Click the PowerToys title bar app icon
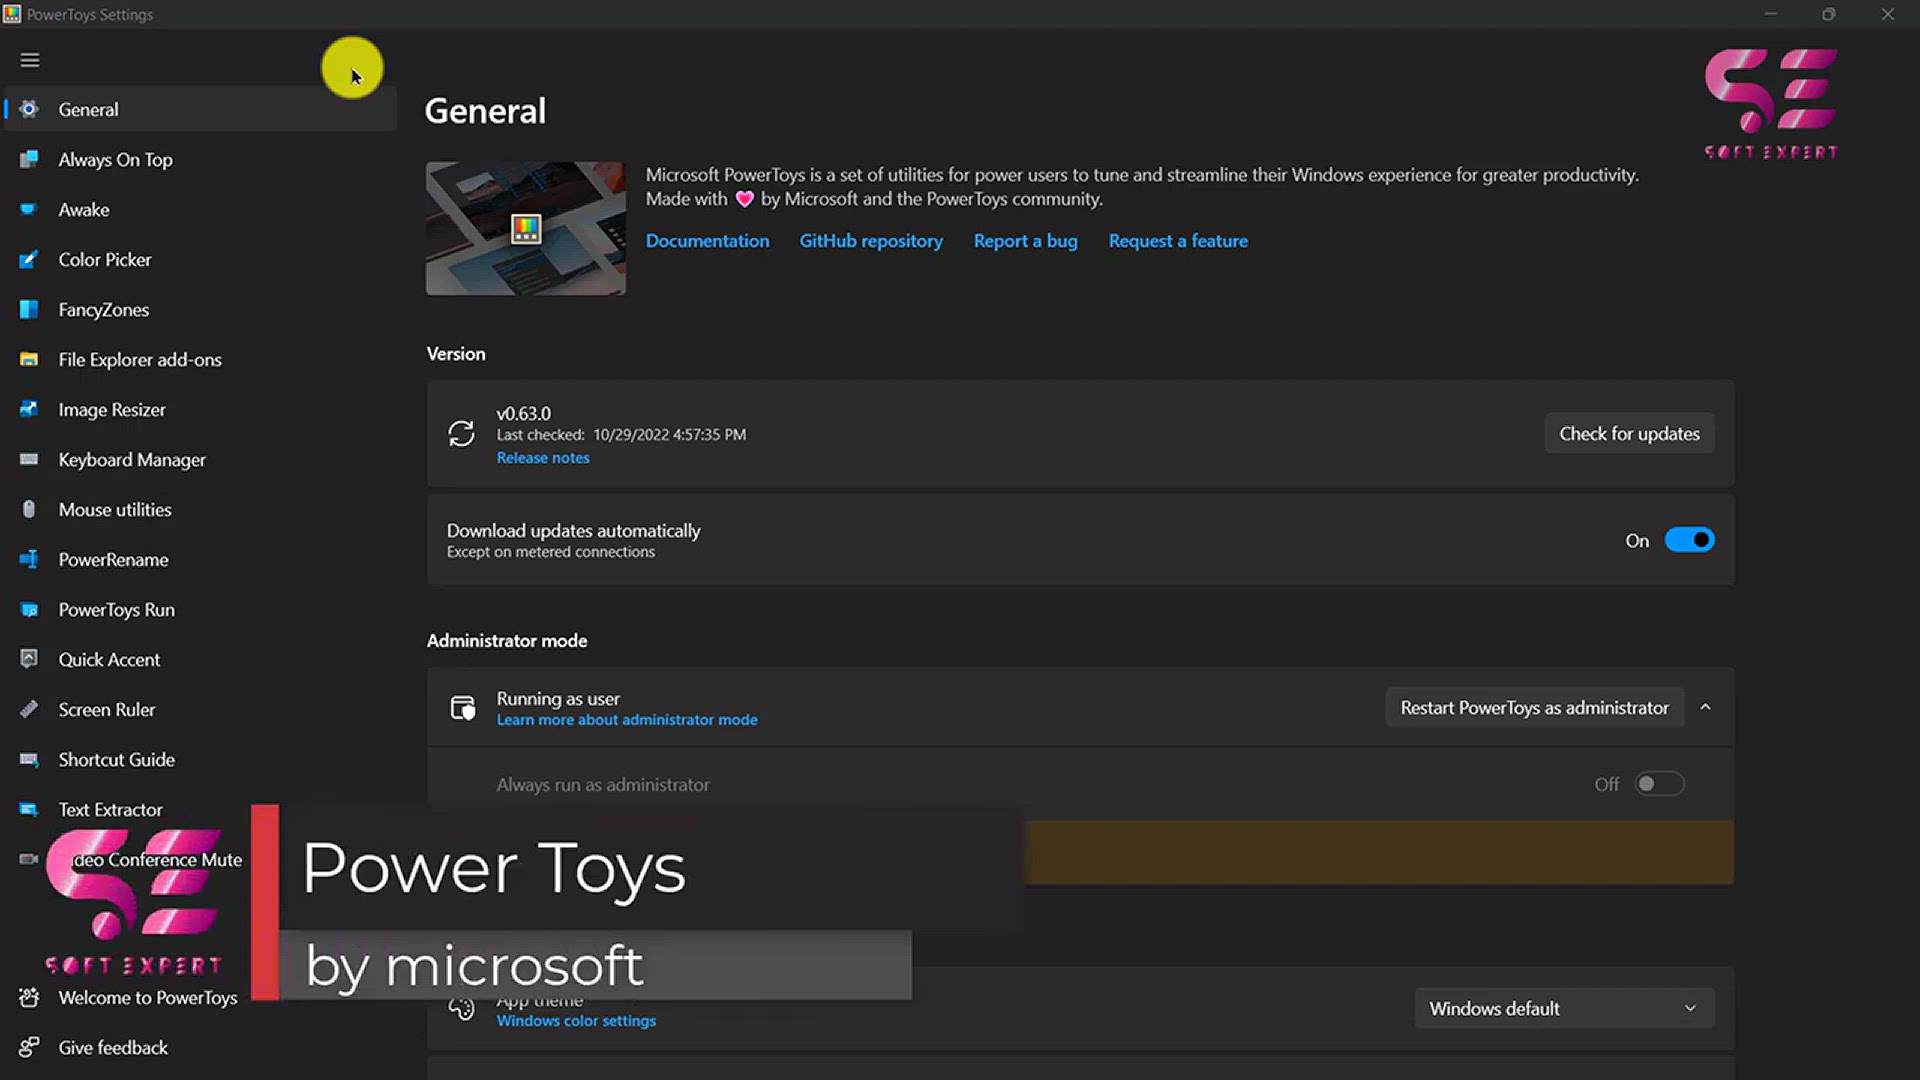The image size is (1920, 1080). 12,14
